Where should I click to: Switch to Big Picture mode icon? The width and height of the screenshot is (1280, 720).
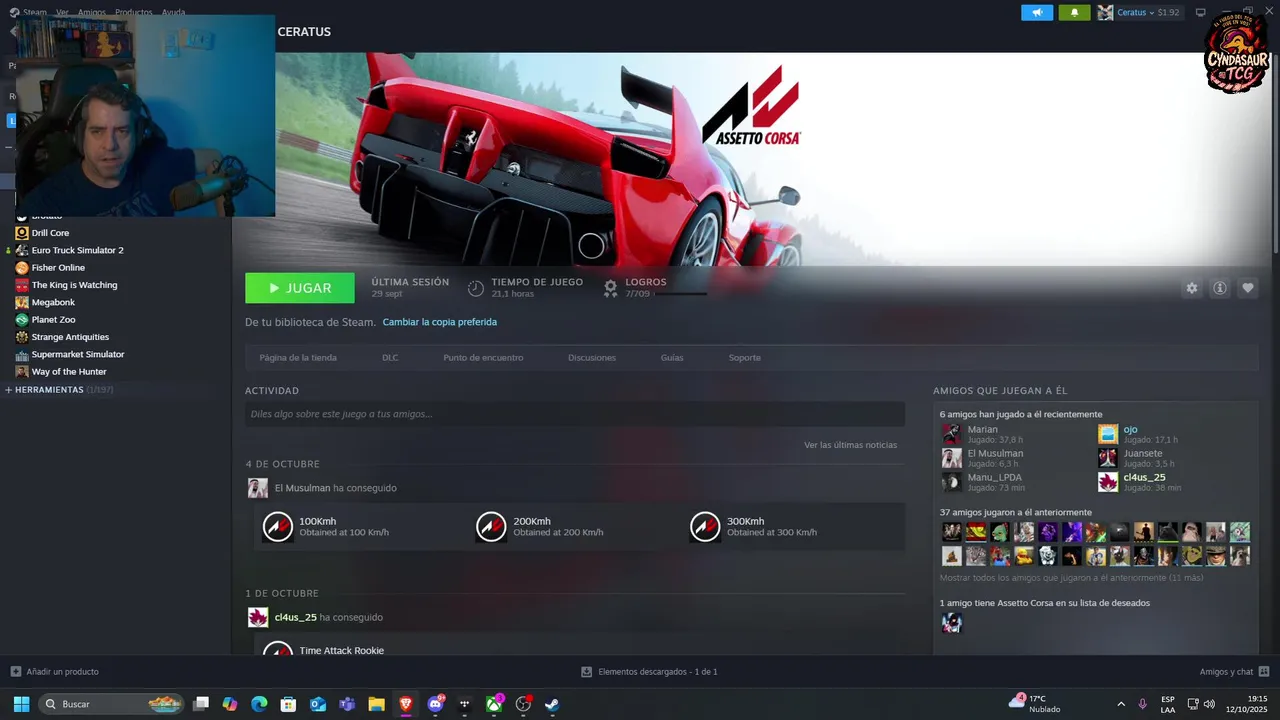(x=1201, y=12)
